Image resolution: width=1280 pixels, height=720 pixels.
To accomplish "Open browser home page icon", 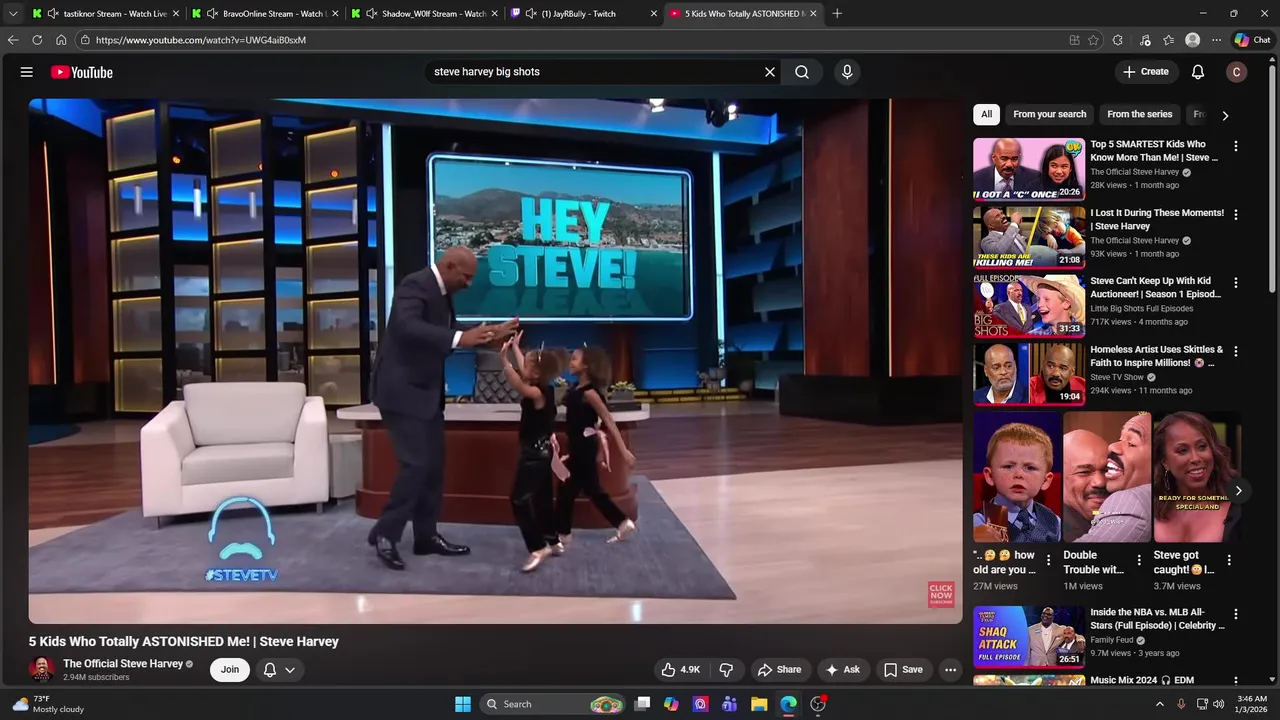I will click(x=61, y=40).
